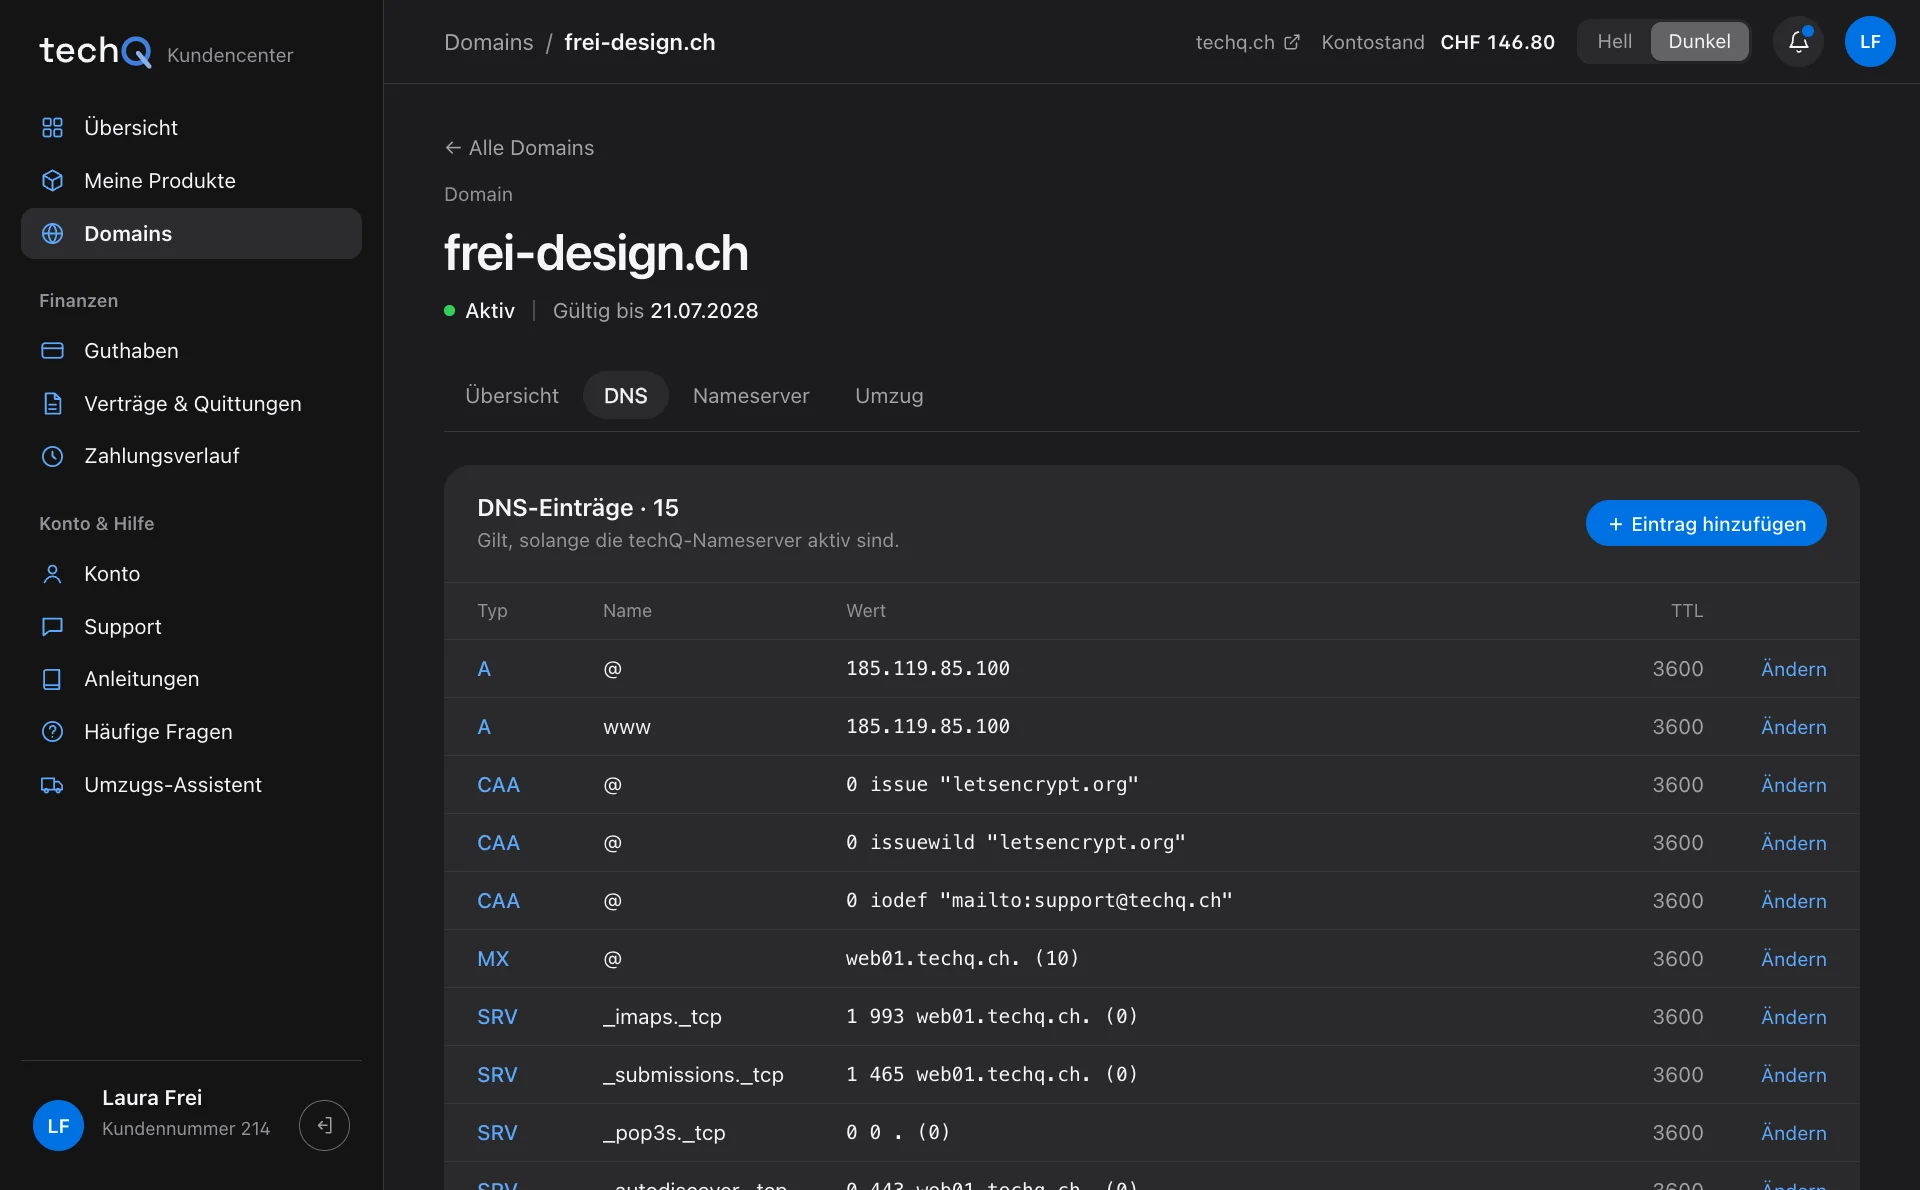Viewport: 1920px width, 1190px height.
Task: Click Ändern for the CAA iodef record
Action: [x=1793, y=901]
